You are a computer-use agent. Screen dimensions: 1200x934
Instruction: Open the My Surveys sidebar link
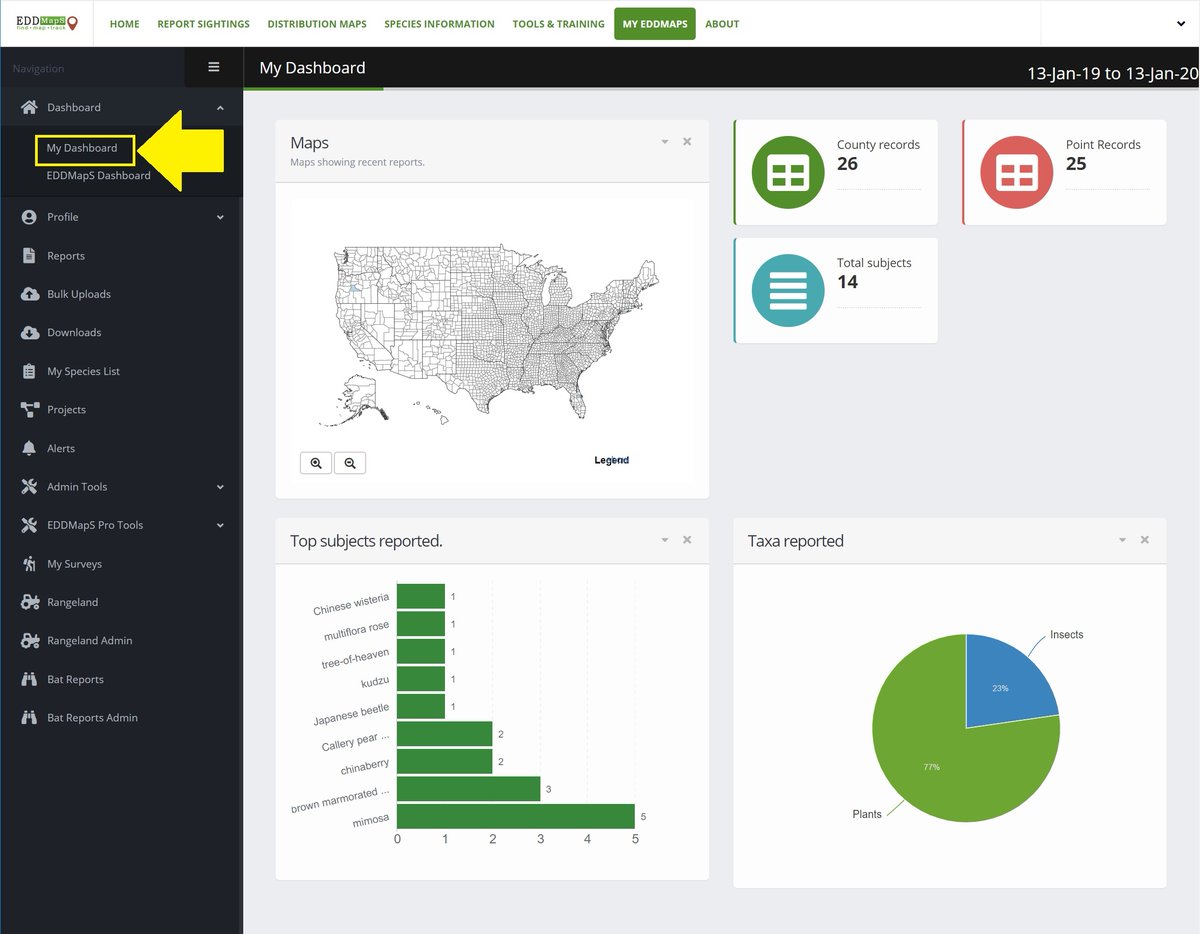pyautogui.click(x=74, y=564)
